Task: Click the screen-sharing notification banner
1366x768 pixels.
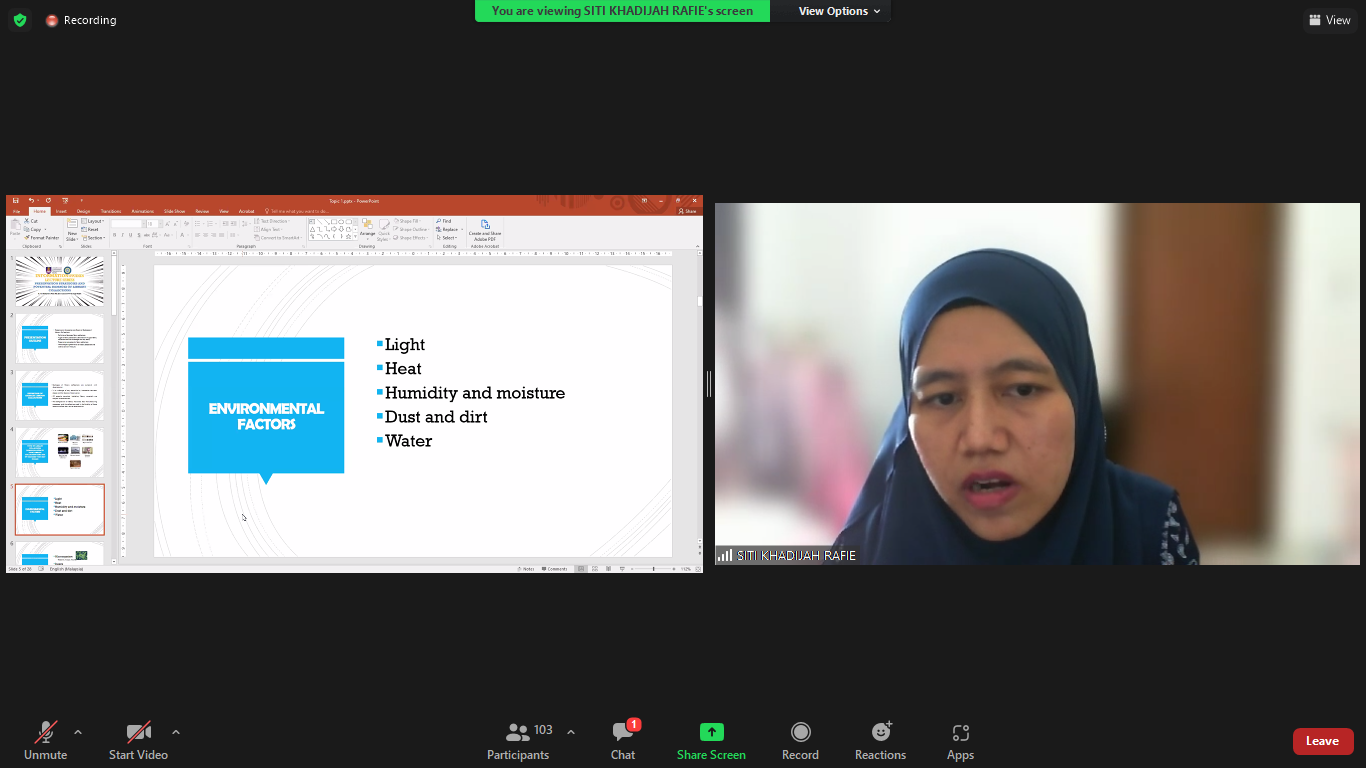Action: 622,11
